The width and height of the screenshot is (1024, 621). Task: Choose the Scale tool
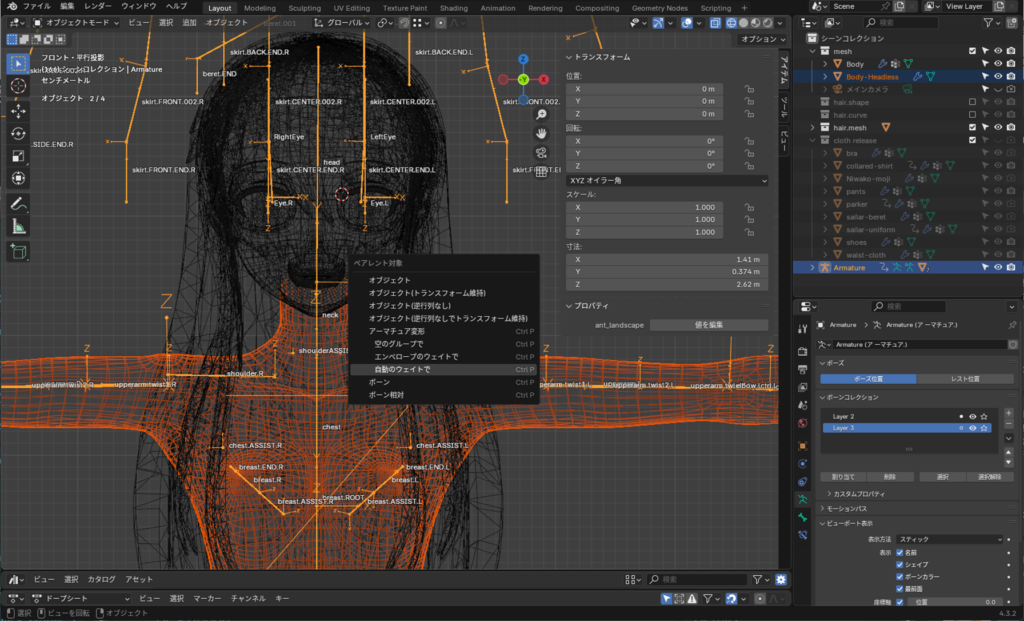(x=18, y=156)
